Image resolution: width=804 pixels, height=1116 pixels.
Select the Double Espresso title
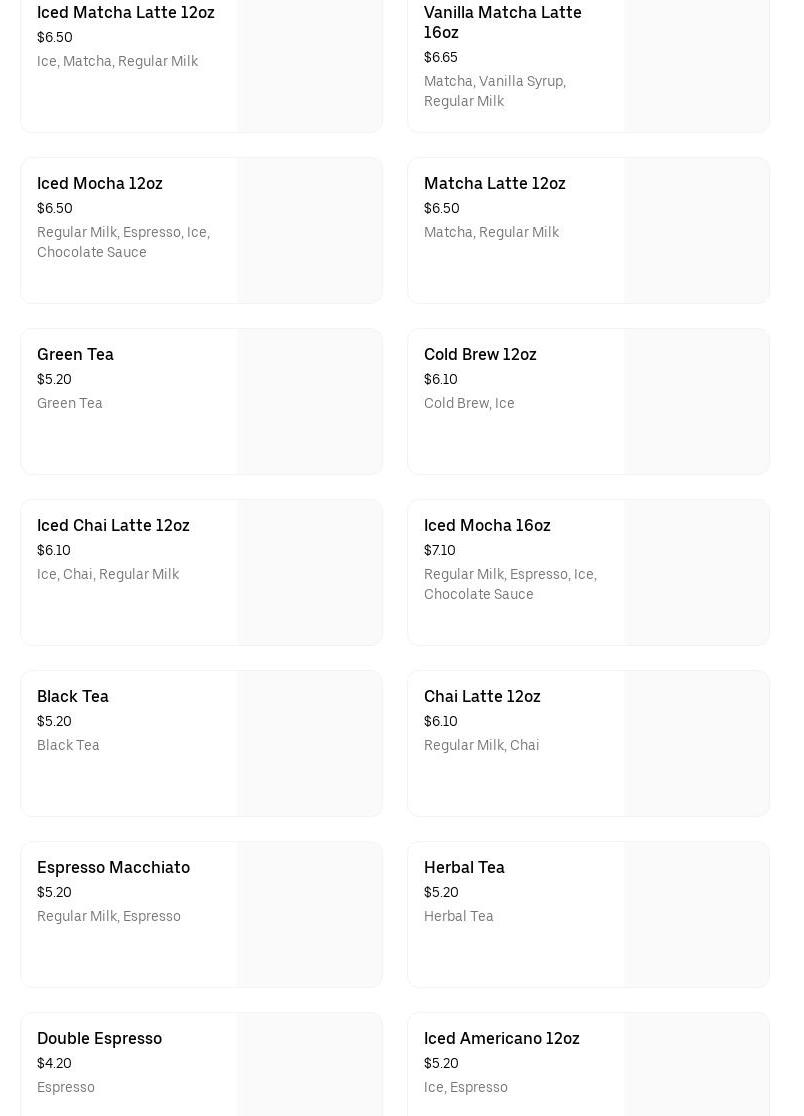99,1039
